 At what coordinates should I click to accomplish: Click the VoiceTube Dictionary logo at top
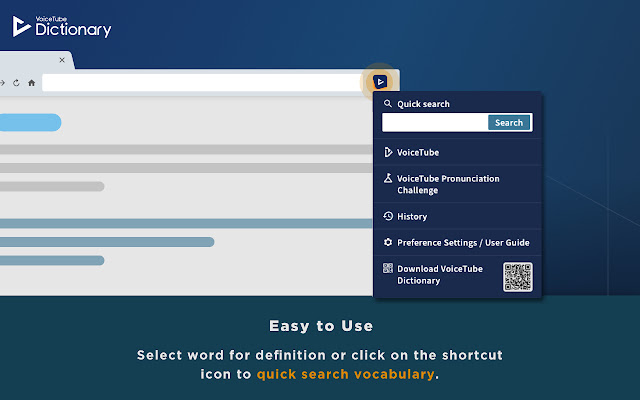pyautogui.click(x=62, y=27)
